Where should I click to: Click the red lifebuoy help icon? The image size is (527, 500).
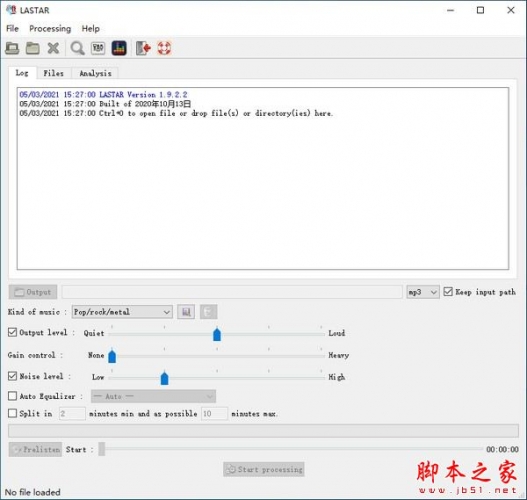coord(164,48)
